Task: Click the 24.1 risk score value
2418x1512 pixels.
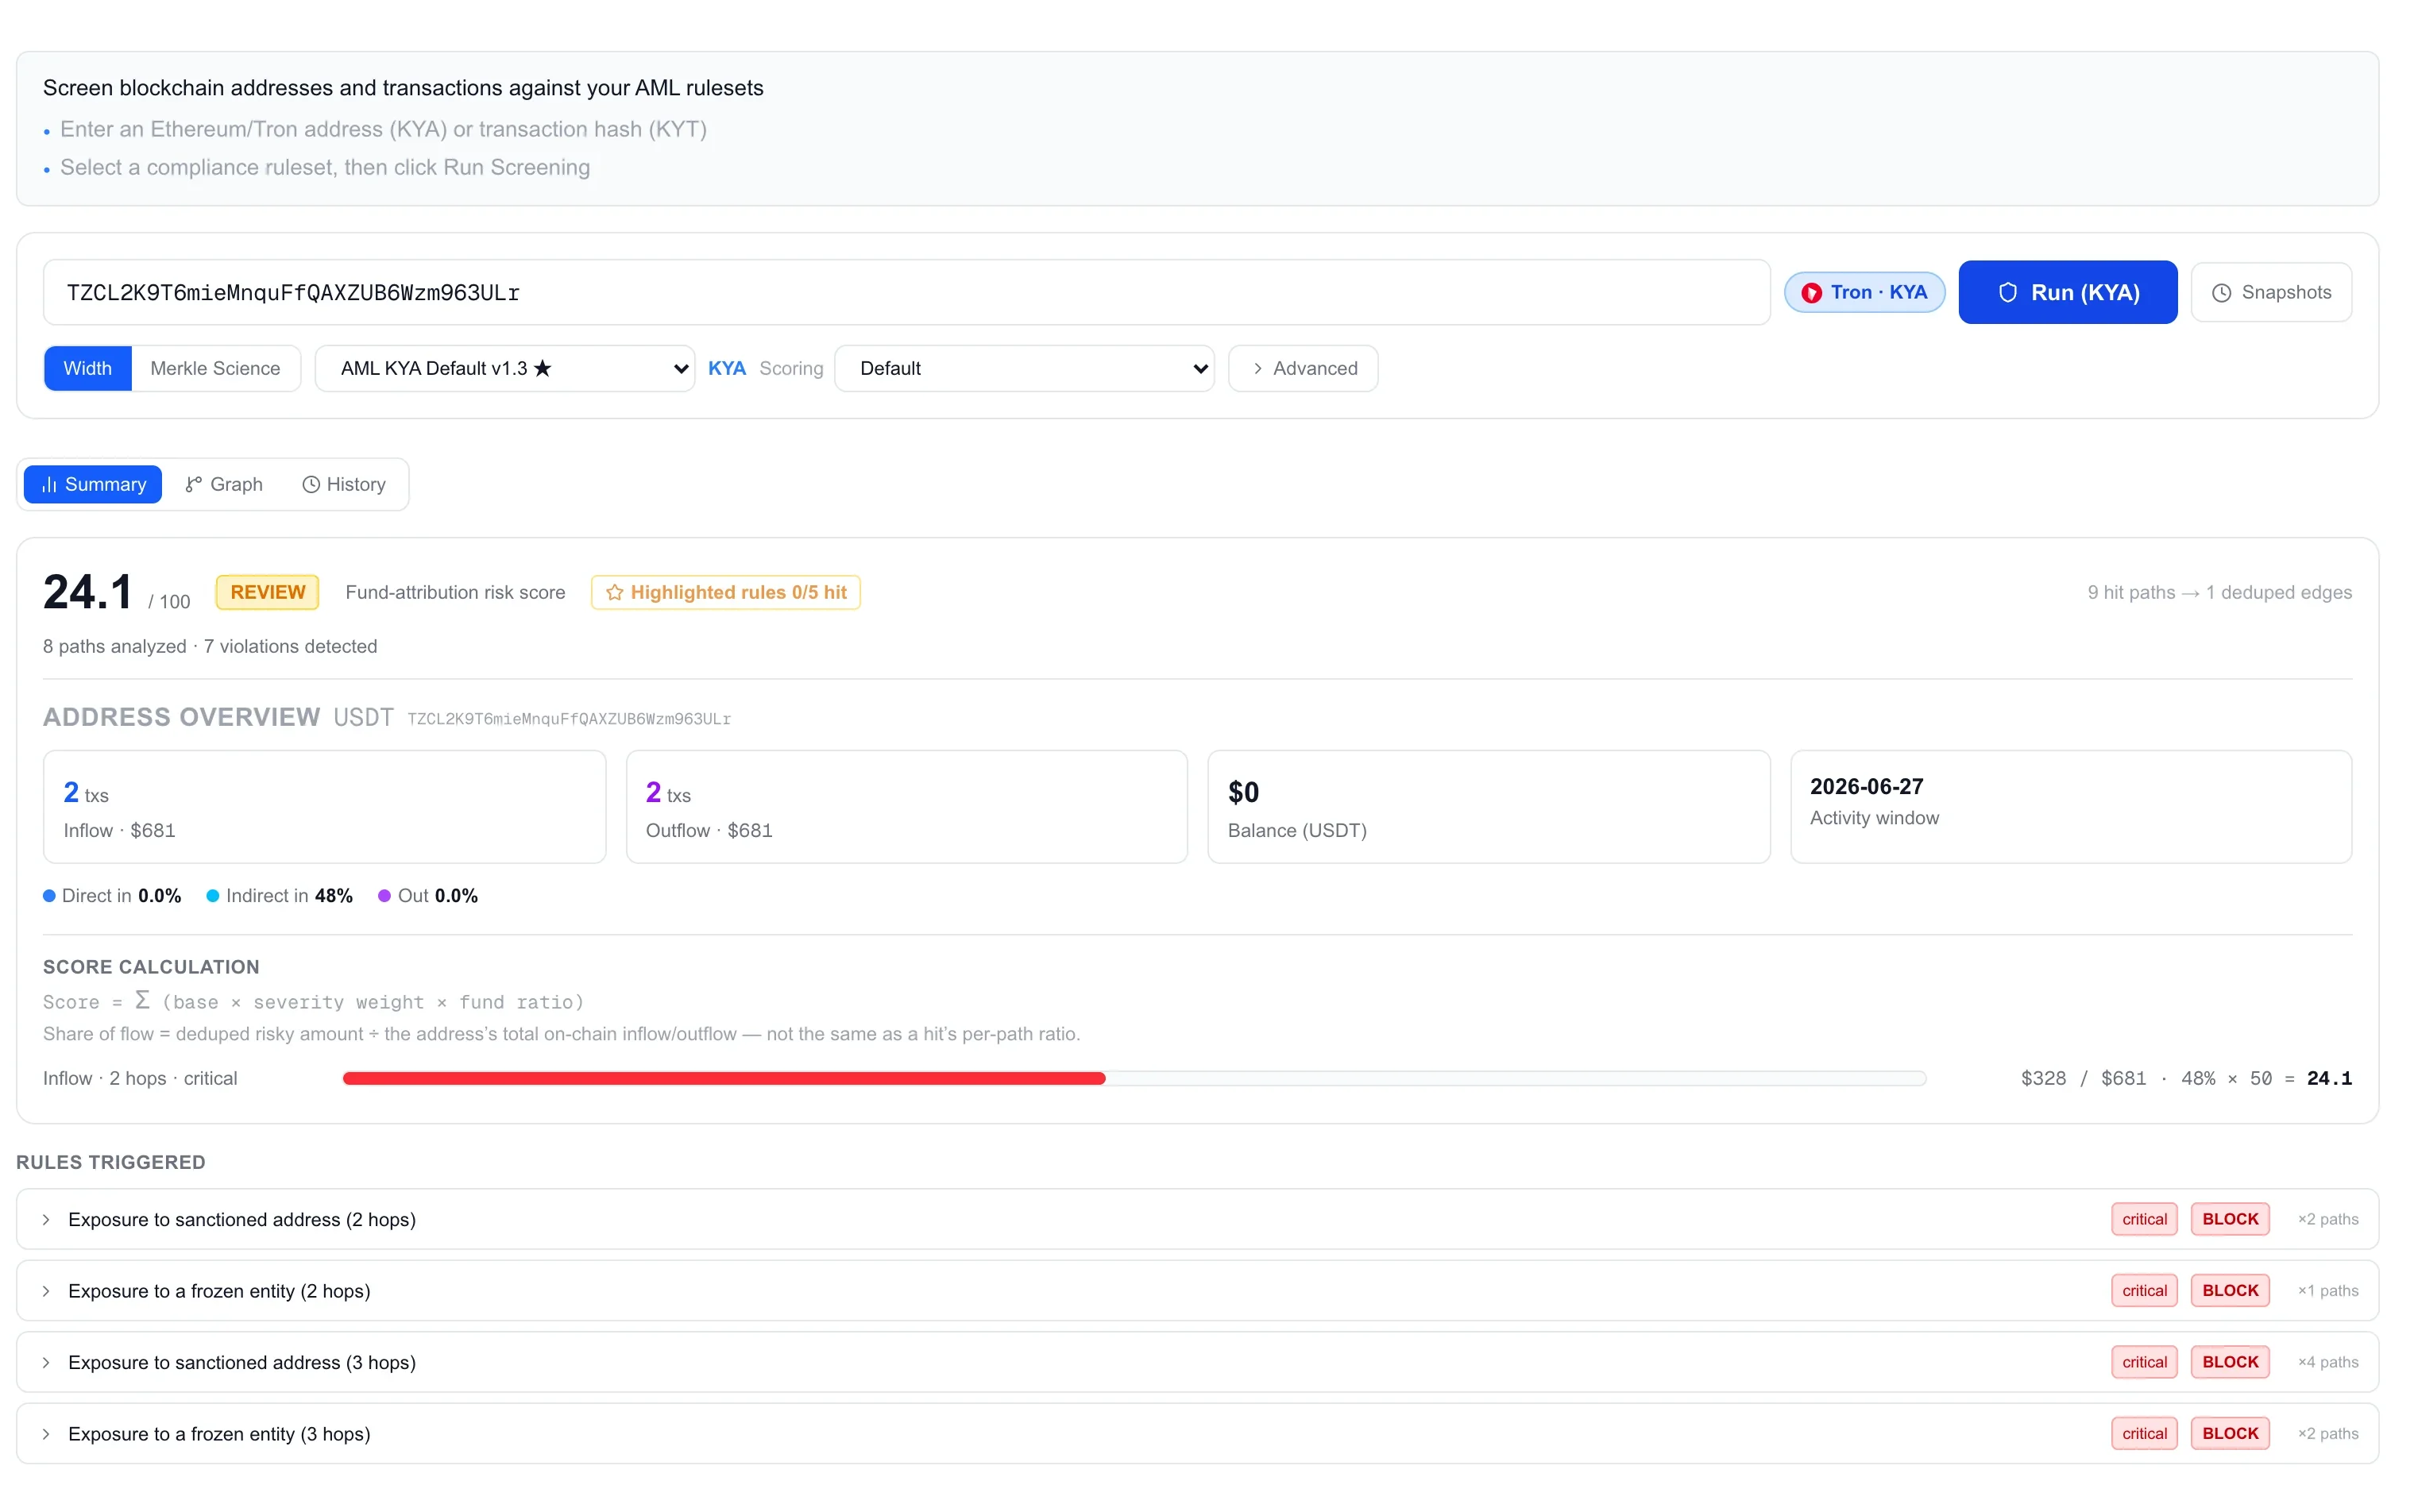Action: [88, 592]
